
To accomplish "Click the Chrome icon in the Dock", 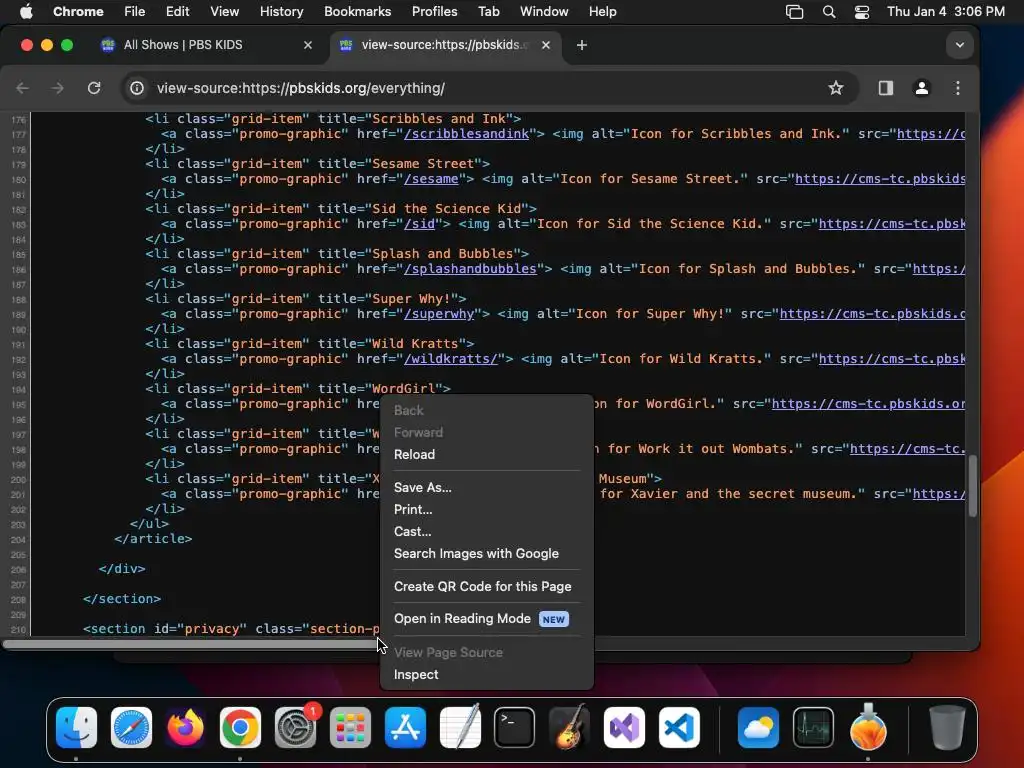I will click(240, 727).
